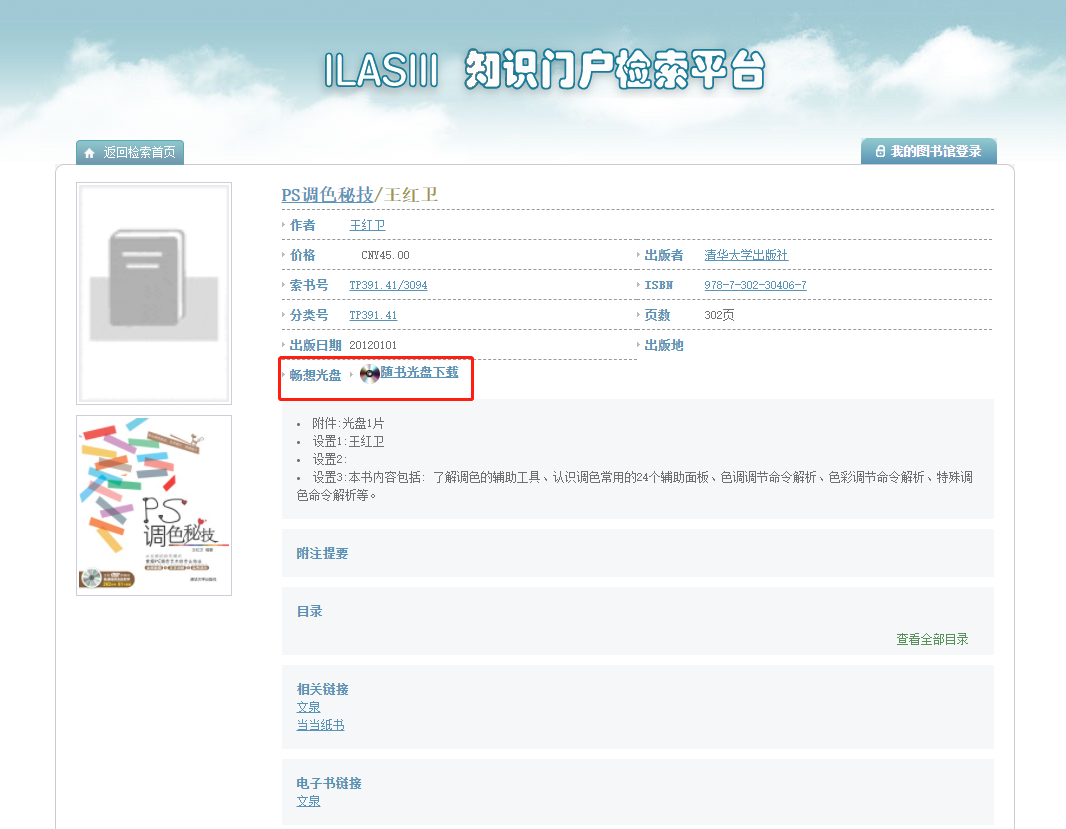The height and width of the screenshot is (829, 1066).
Task: Click the PS调色秘技 title link
Action: click(327, 195)
